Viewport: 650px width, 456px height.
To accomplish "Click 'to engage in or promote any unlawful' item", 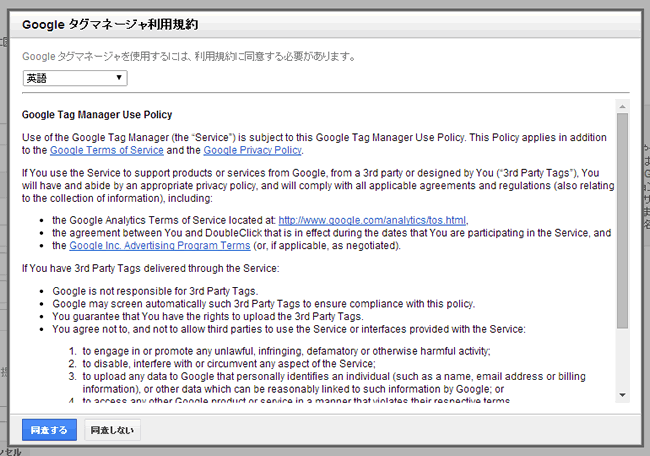I will (x=286, y=351).
